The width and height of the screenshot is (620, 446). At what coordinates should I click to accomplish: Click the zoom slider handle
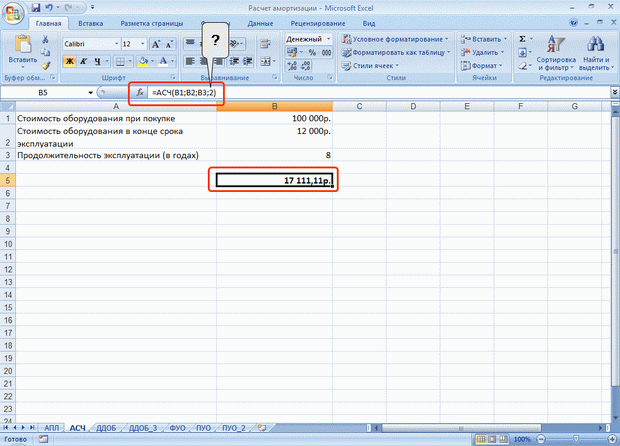click(x=576, y=439)
